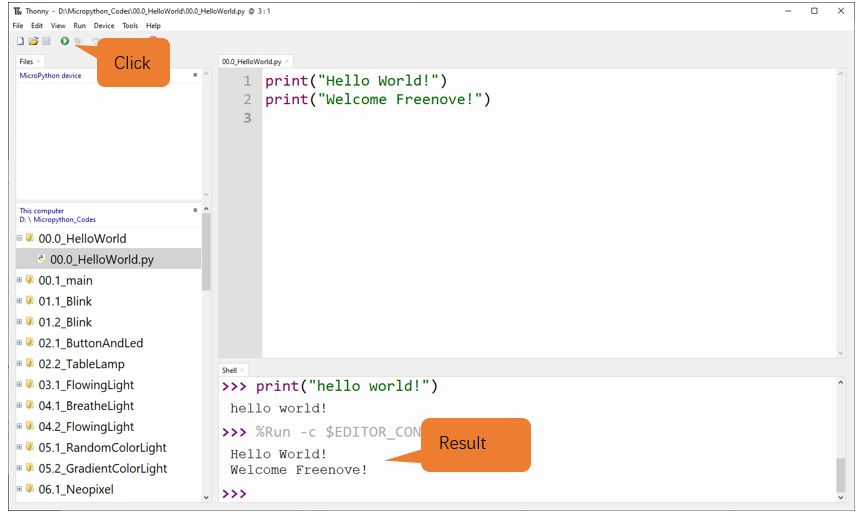The image size is (863, 515).
Task: Expand the 01.2_Blink folder
Action: [x=19, y=322]
